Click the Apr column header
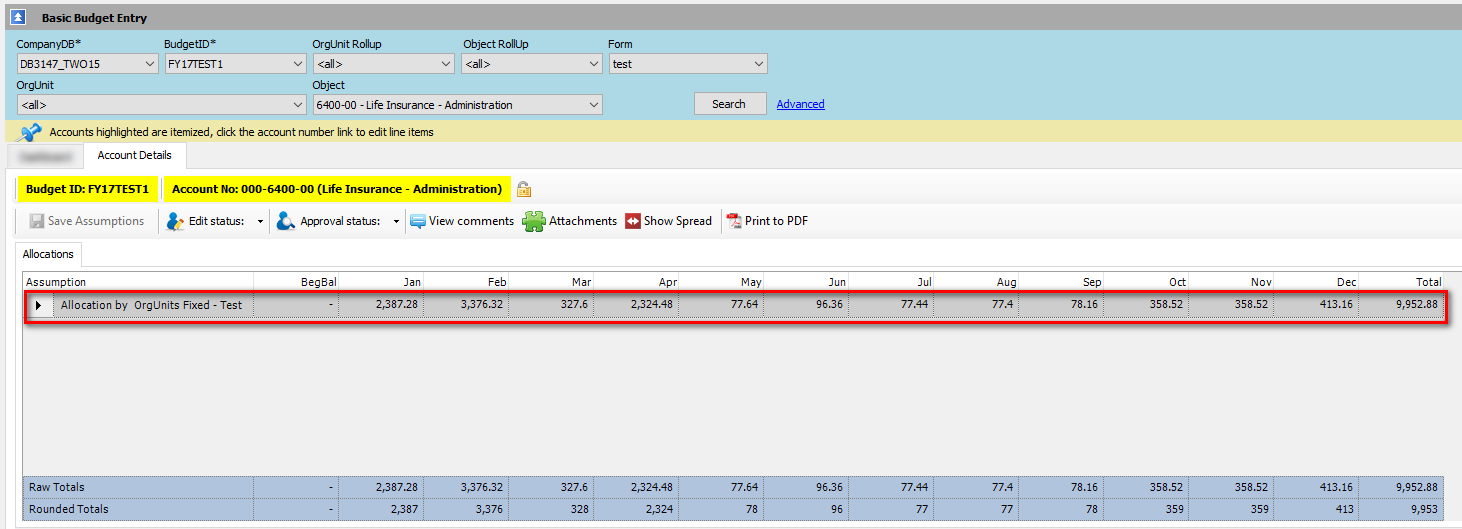The width and height of the screenshot is (1462, 529). [636, 282]
